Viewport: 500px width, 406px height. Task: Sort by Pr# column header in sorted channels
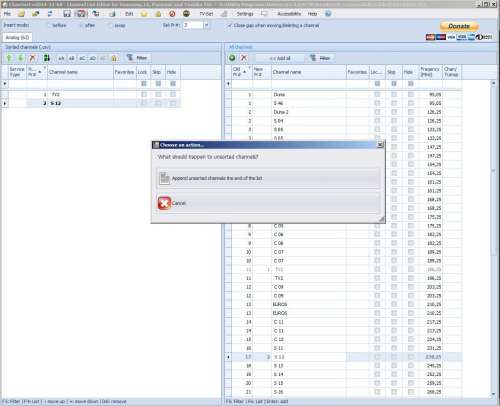[37, 72]
